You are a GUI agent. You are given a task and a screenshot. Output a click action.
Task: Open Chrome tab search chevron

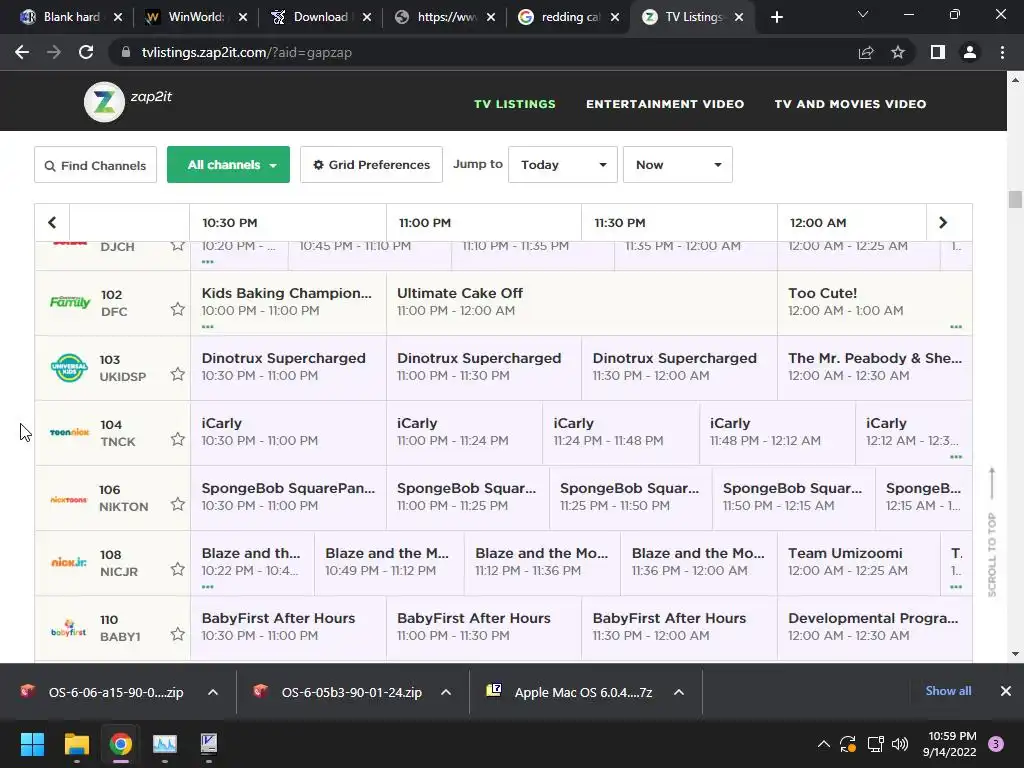click(x=863, y=14)
